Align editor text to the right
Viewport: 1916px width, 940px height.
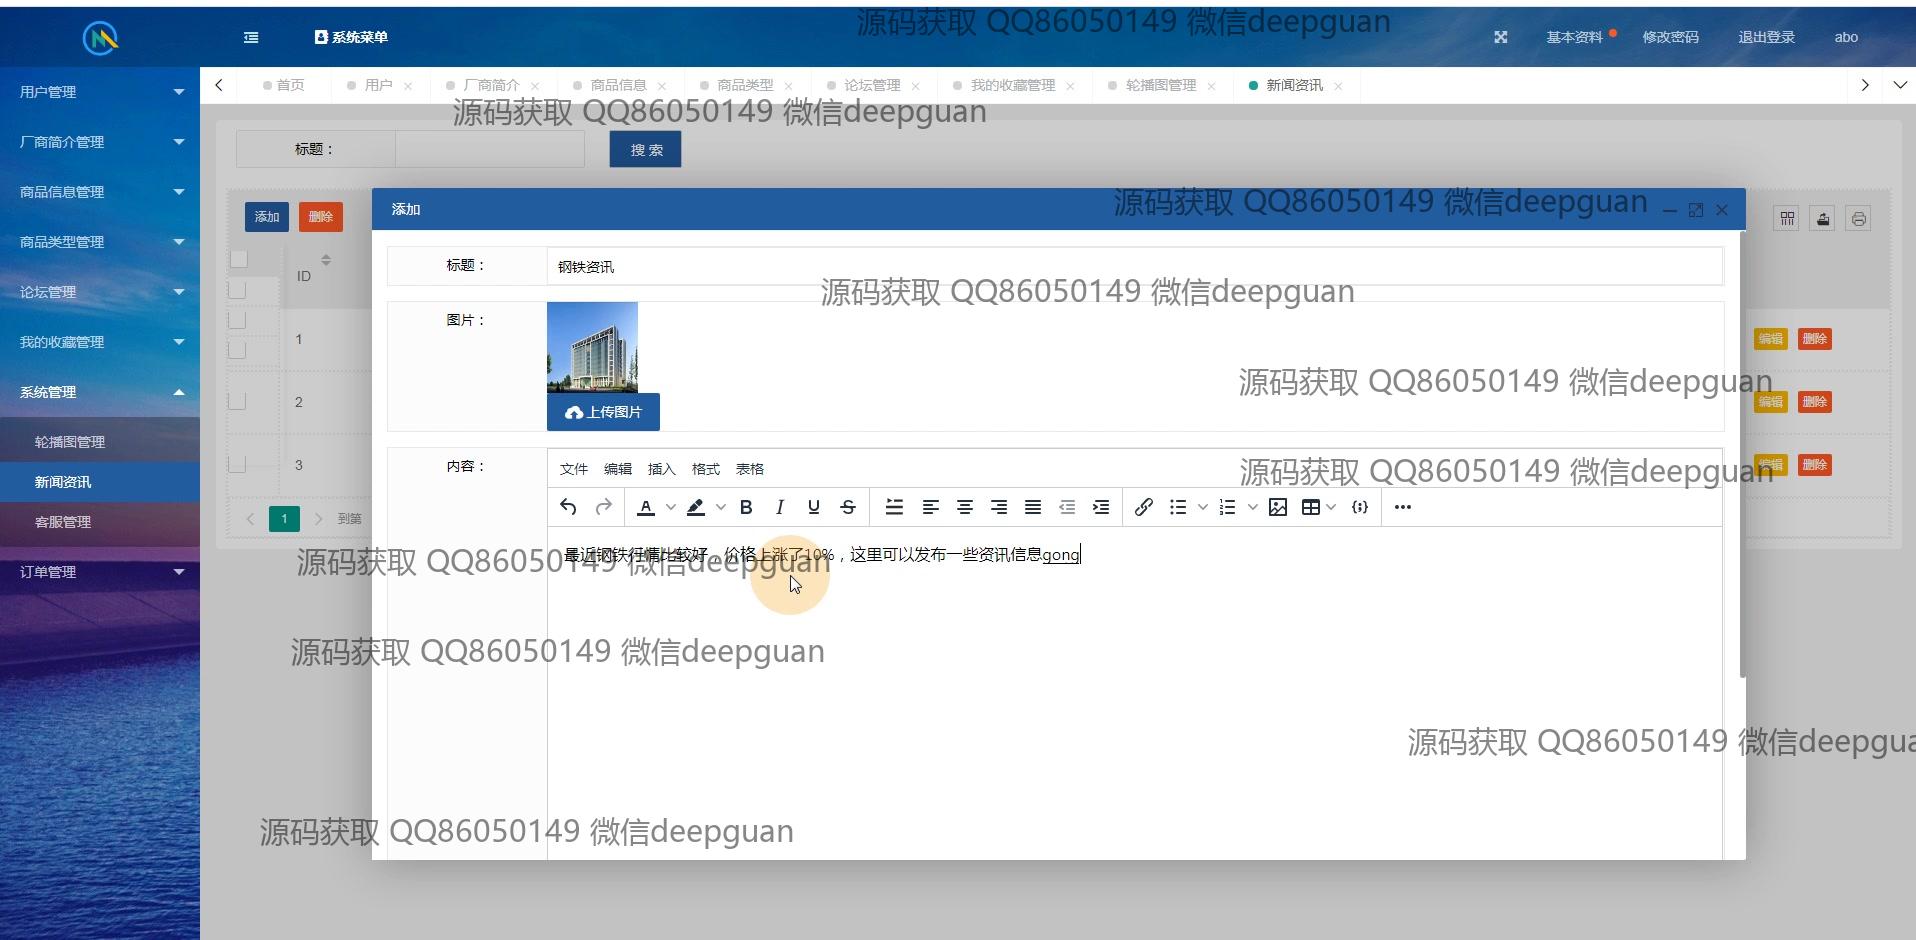pos(999,507)
